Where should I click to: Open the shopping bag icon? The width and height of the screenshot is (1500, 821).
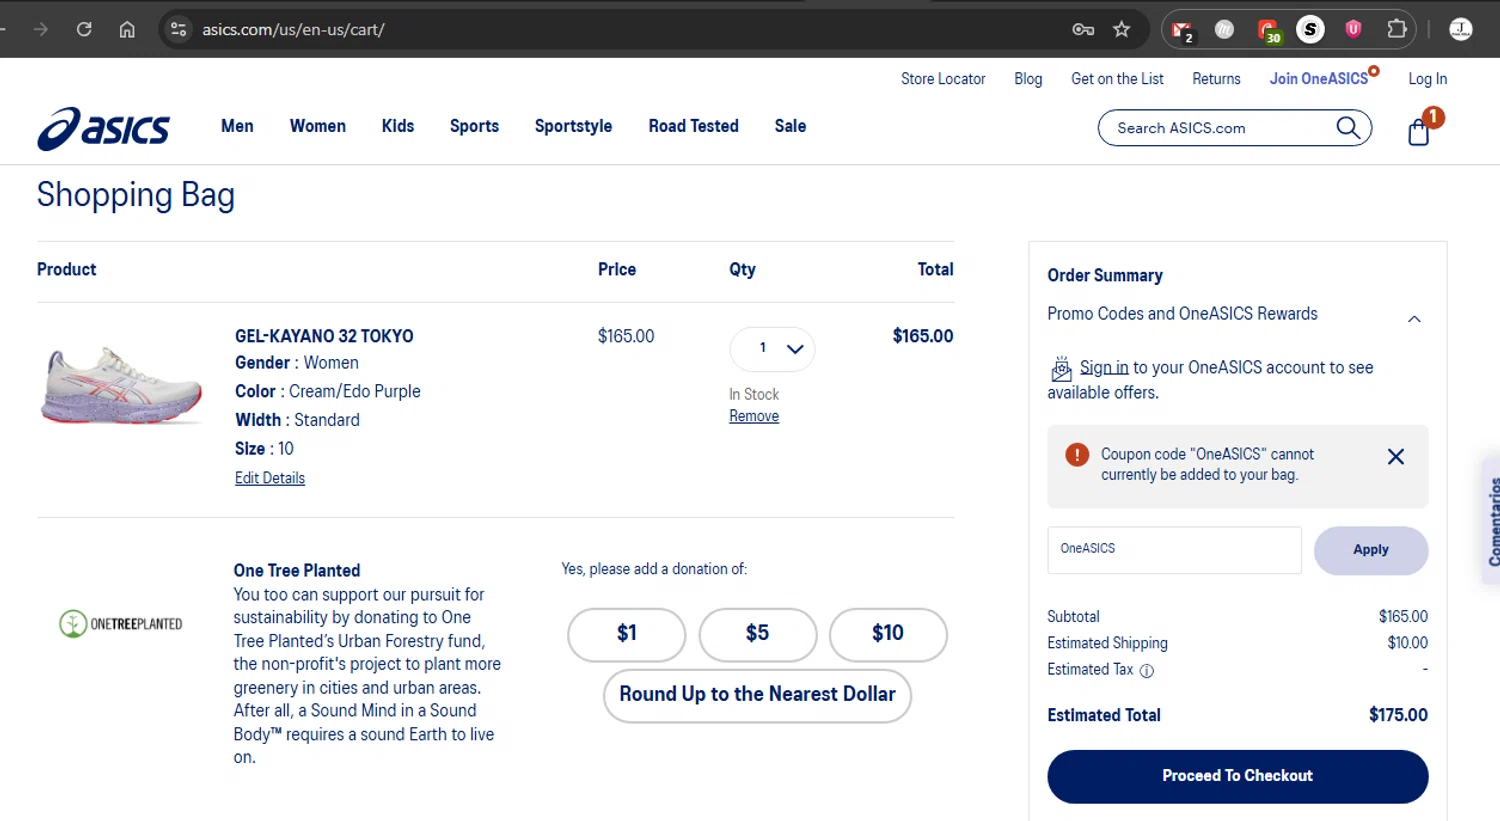[1419, 132]
